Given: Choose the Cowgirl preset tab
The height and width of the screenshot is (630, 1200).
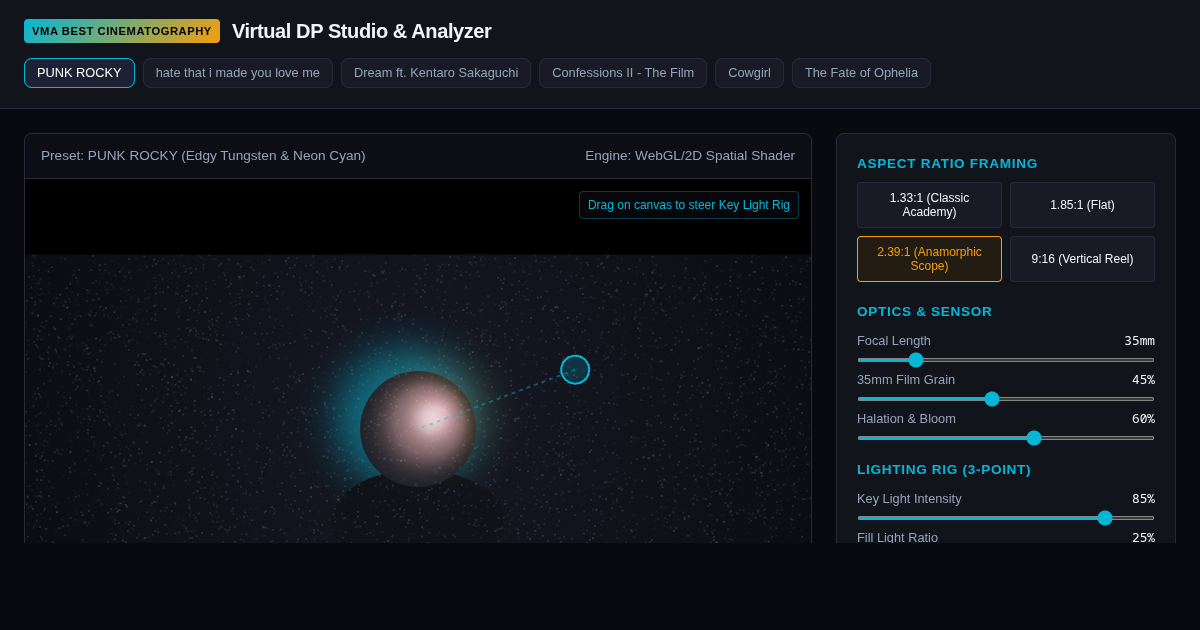Looking at the screenshot, I should point(749,73).
